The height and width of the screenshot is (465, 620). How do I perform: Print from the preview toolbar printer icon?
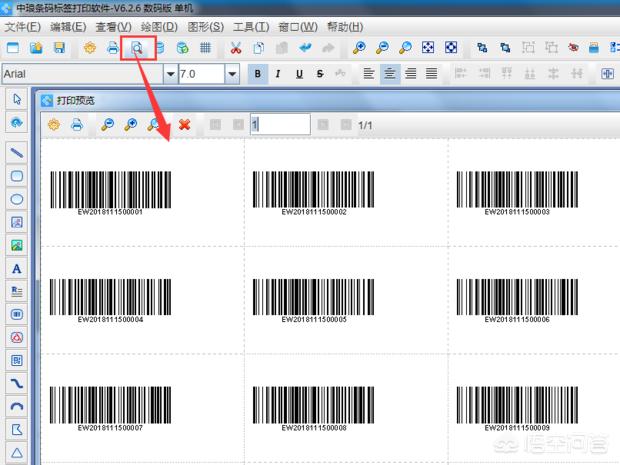77,125
